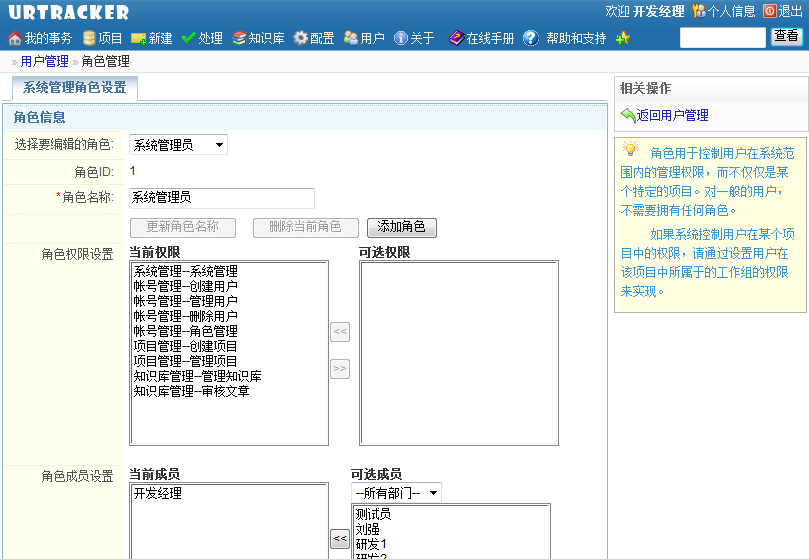Click the 添加角色 button
The image size is (809, 559).
pos(401,227)
